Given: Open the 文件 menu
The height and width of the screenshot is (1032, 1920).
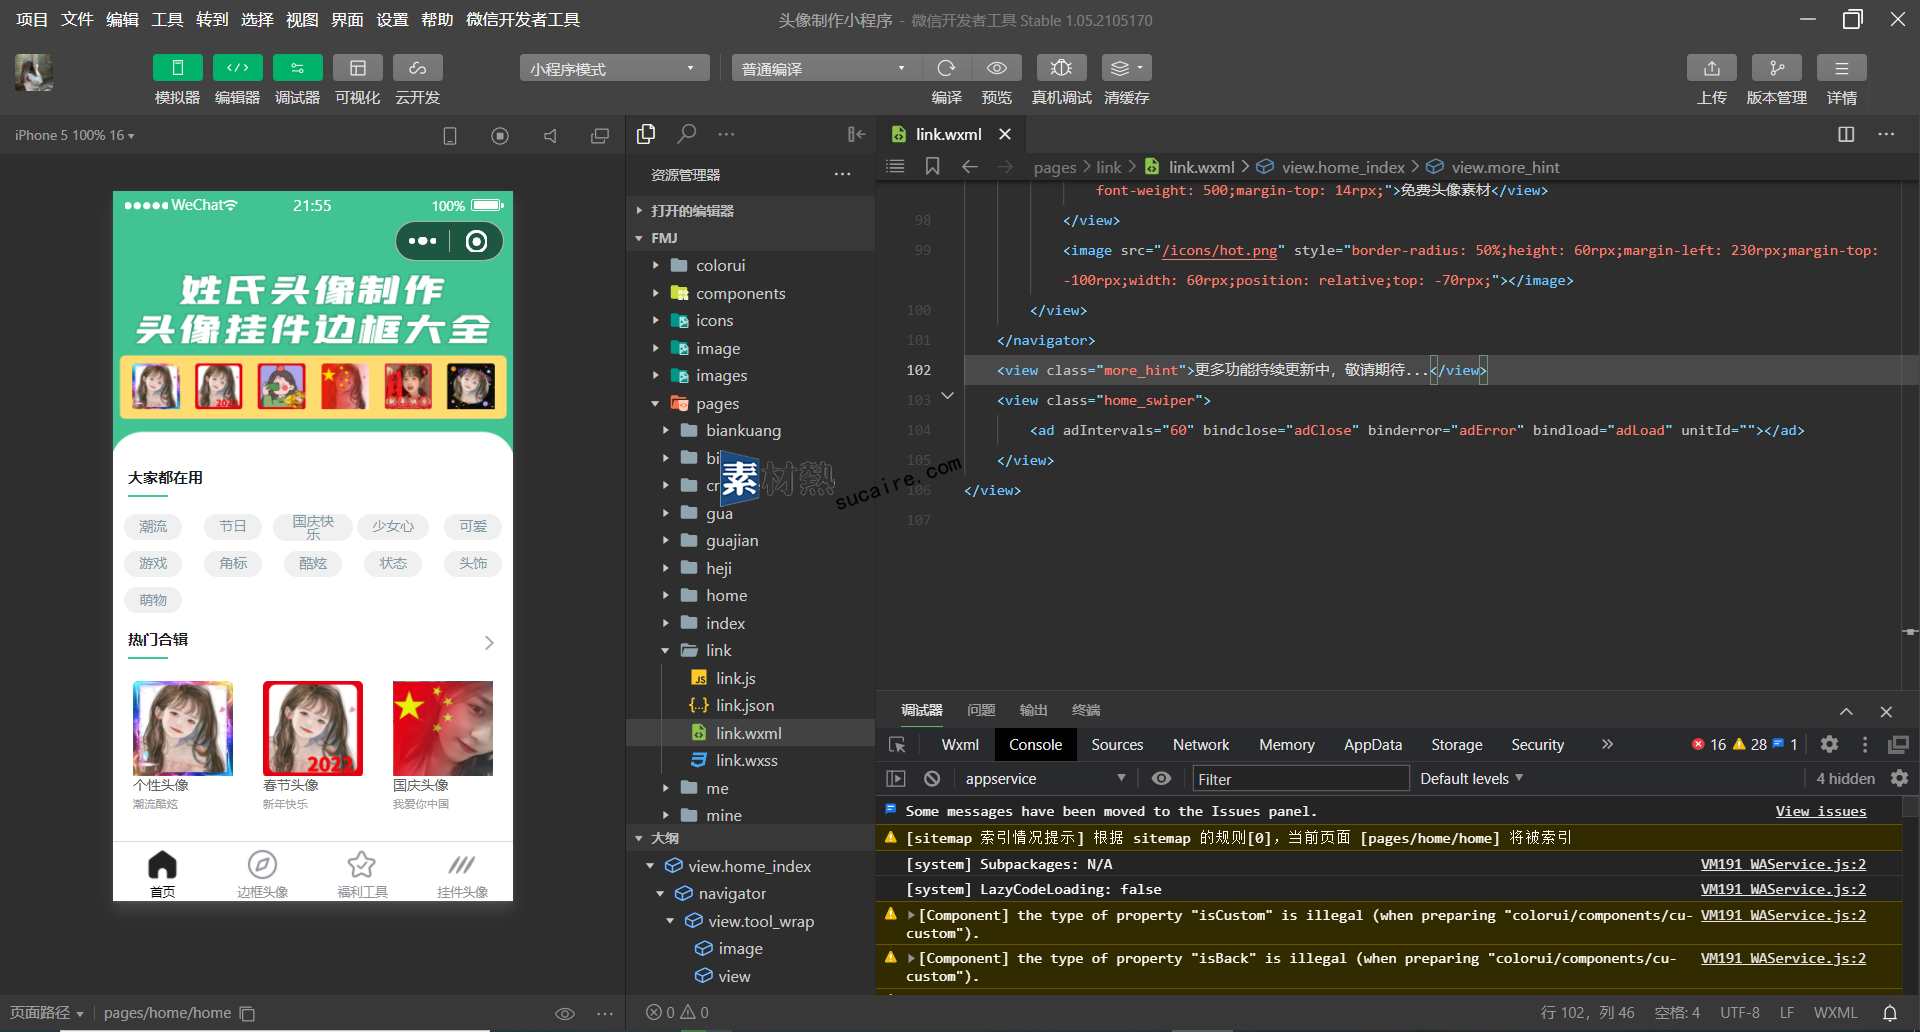Looking at the screenshot, I should click(77, 20).
